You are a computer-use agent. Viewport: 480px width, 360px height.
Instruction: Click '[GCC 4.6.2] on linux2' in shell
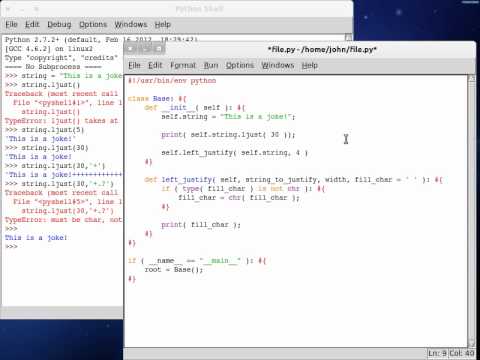click(x=49, y=49)
